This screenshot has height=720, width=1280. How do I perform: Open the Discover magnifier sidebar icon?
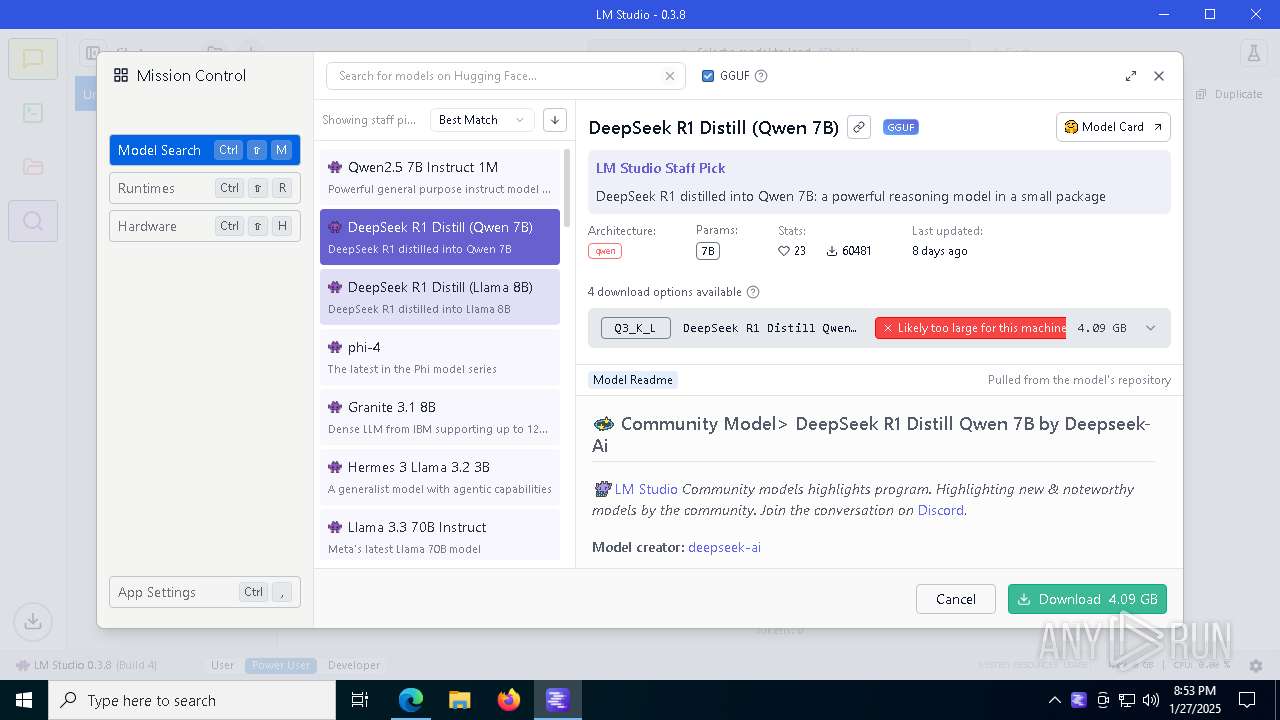33,221
